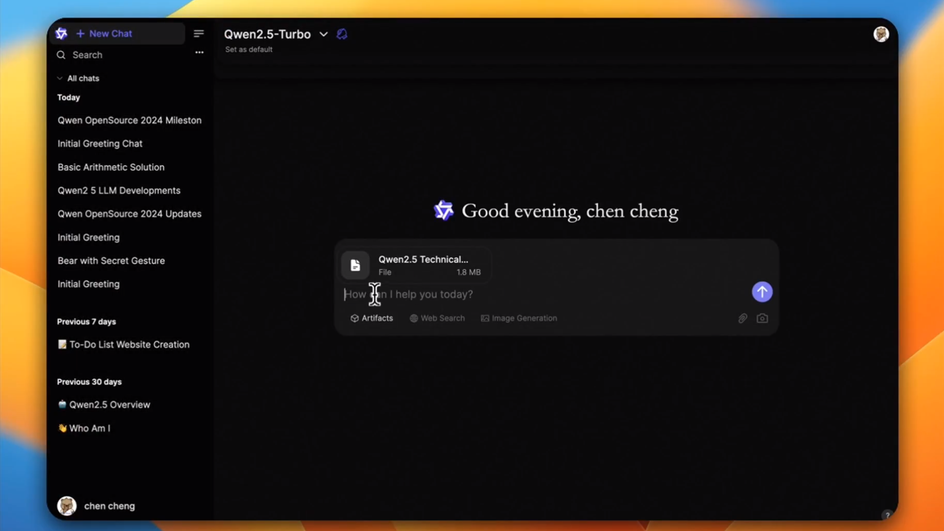Open the Who Am I chat
This screenshot has height=531, width=944.
click(x=84, y=428)
